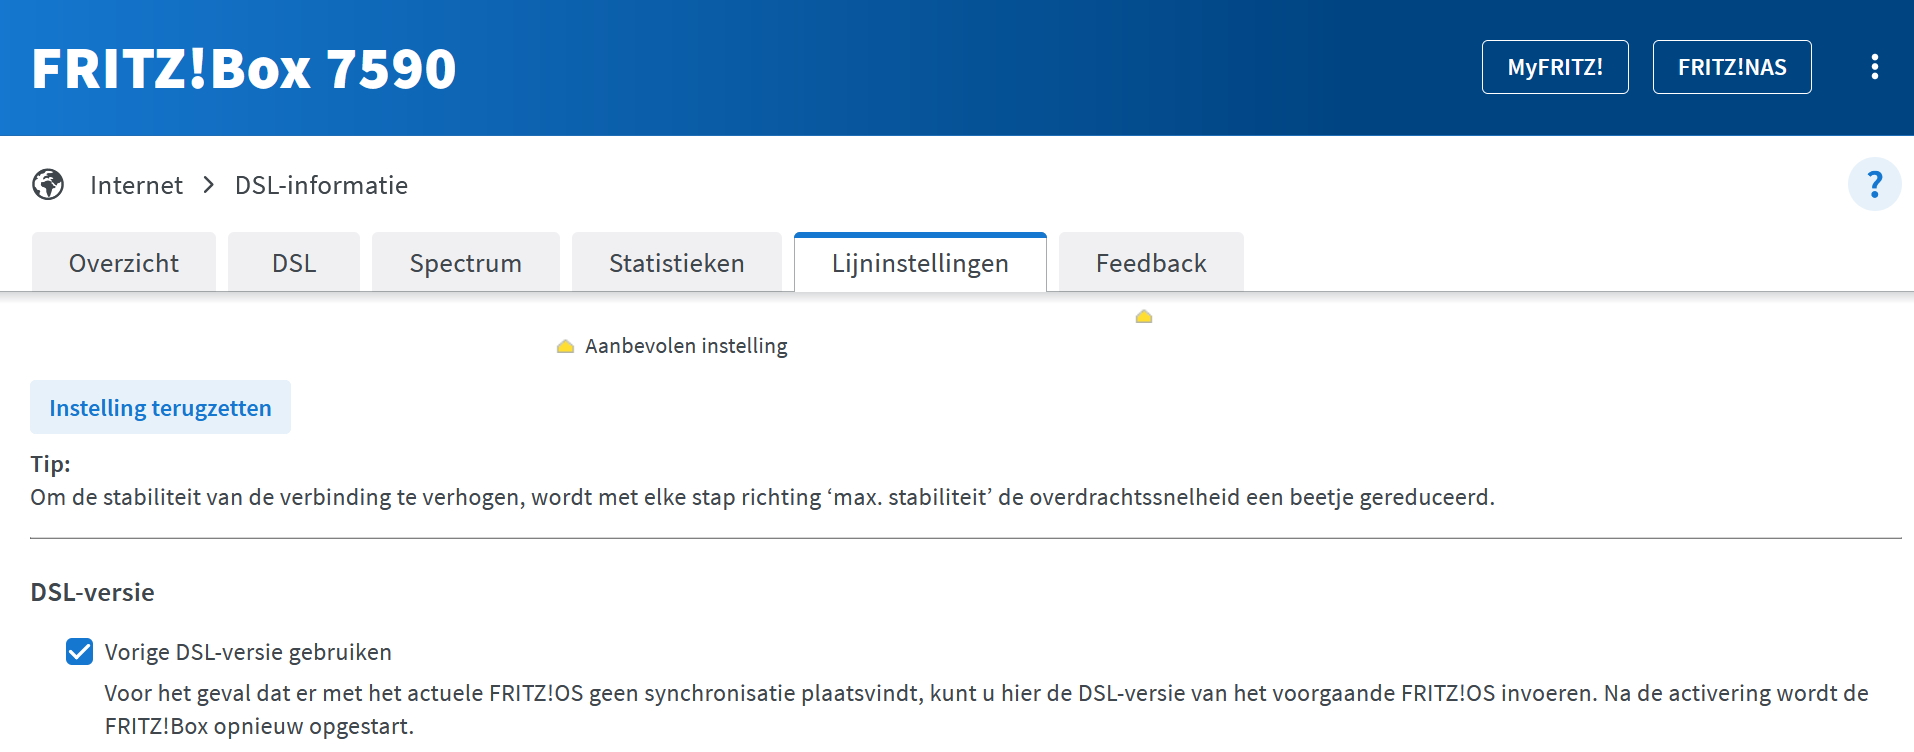The width and height of the screenshot is (1914, 752).
Task: Click the yellow icon beside Aanbevolen instelling
Action: 565,347
